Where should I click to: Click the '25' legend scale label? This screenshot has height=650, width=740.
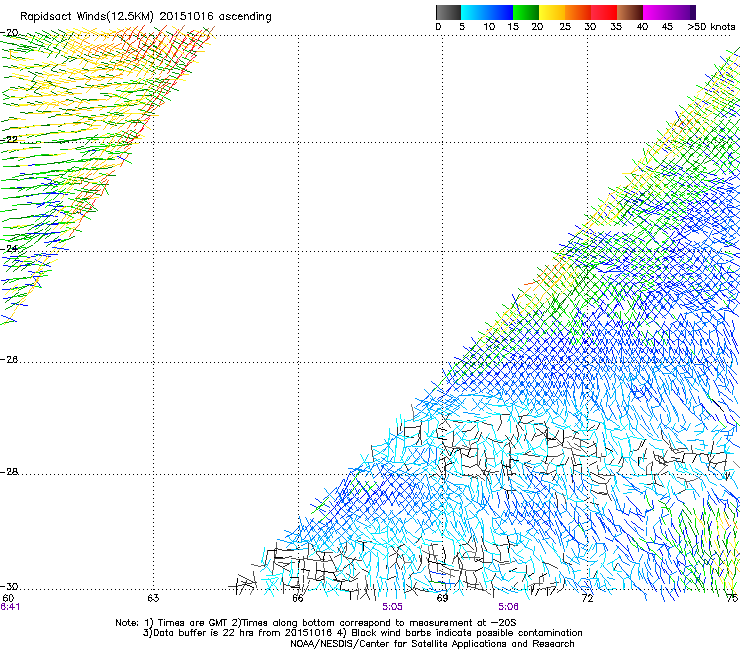[x=565, y=27]
